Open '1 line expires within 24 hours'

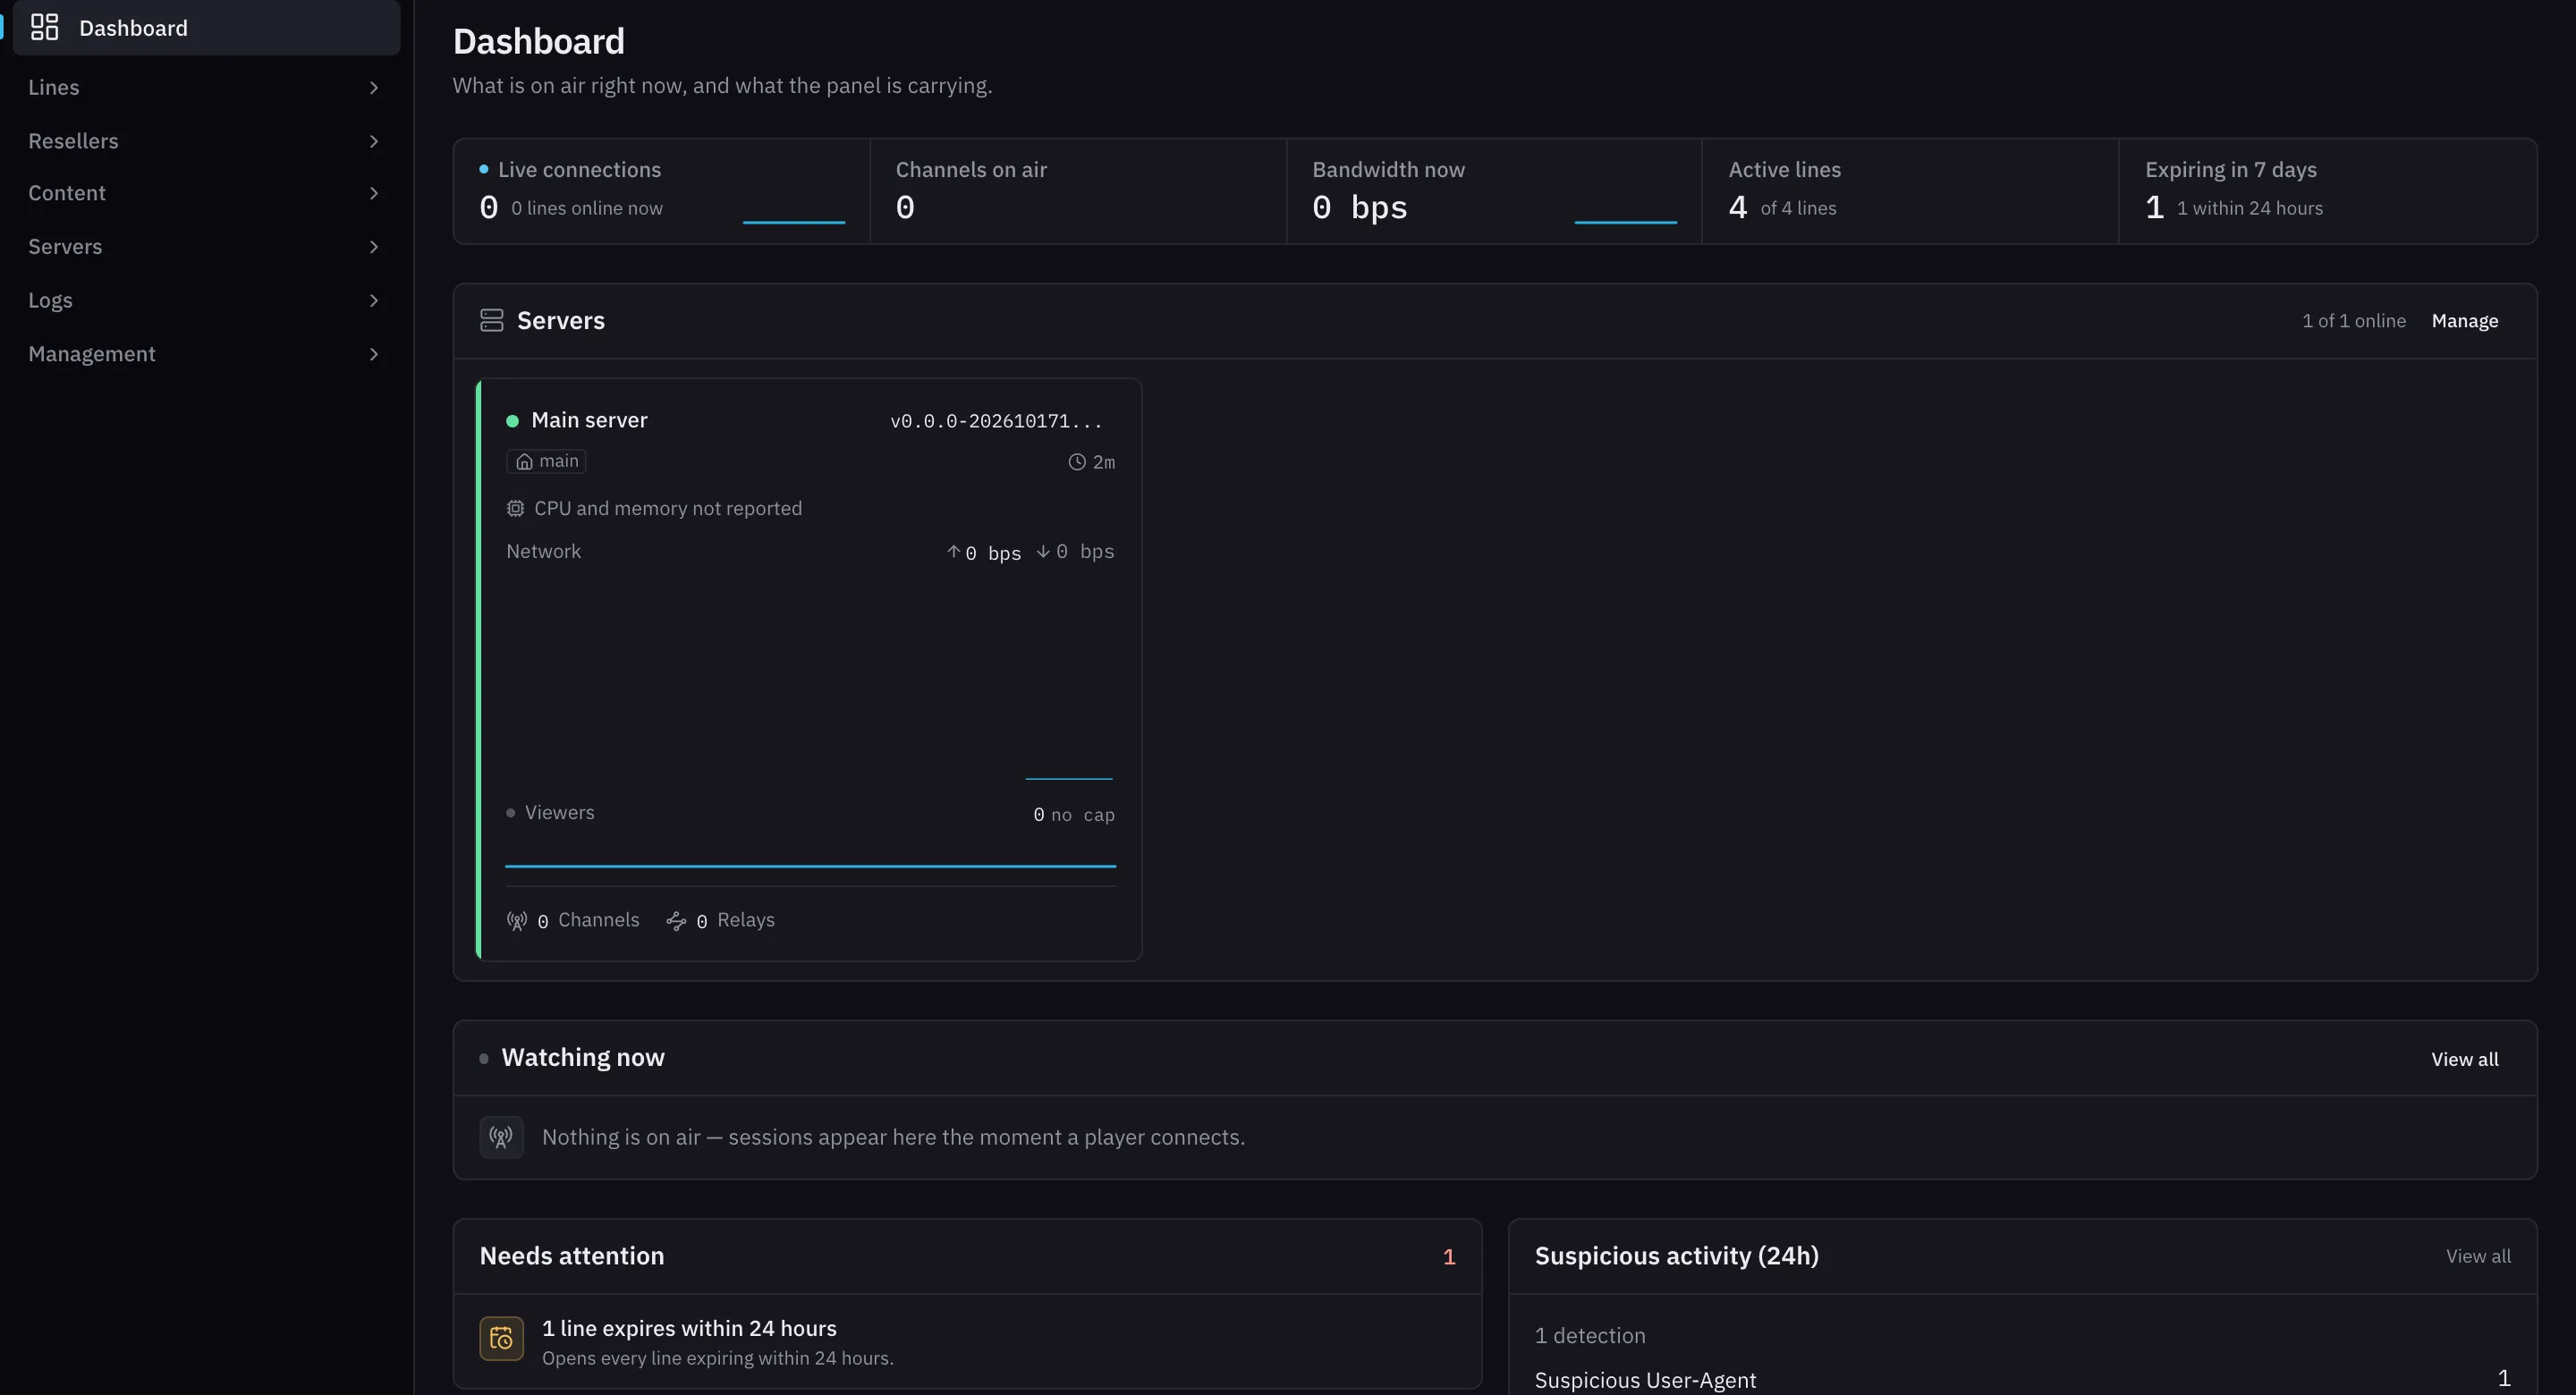[x=967, y=1341]
